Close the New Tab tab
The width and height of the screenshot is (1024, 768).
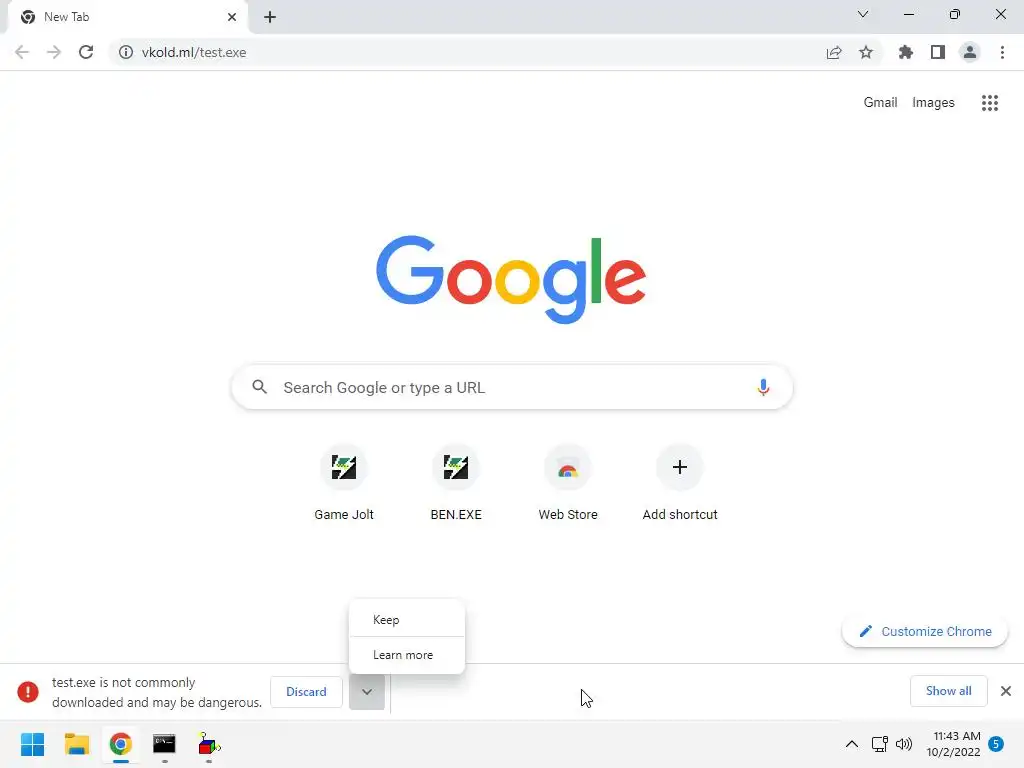[x=232, y=17]
